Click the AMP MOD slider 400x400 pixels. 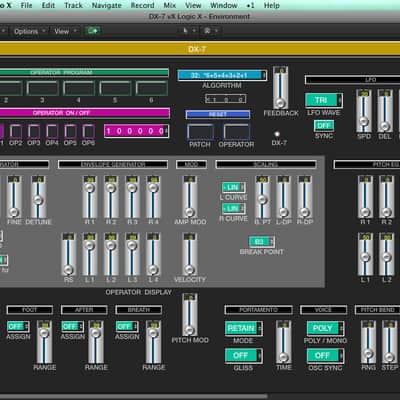[x=189, y=197]
